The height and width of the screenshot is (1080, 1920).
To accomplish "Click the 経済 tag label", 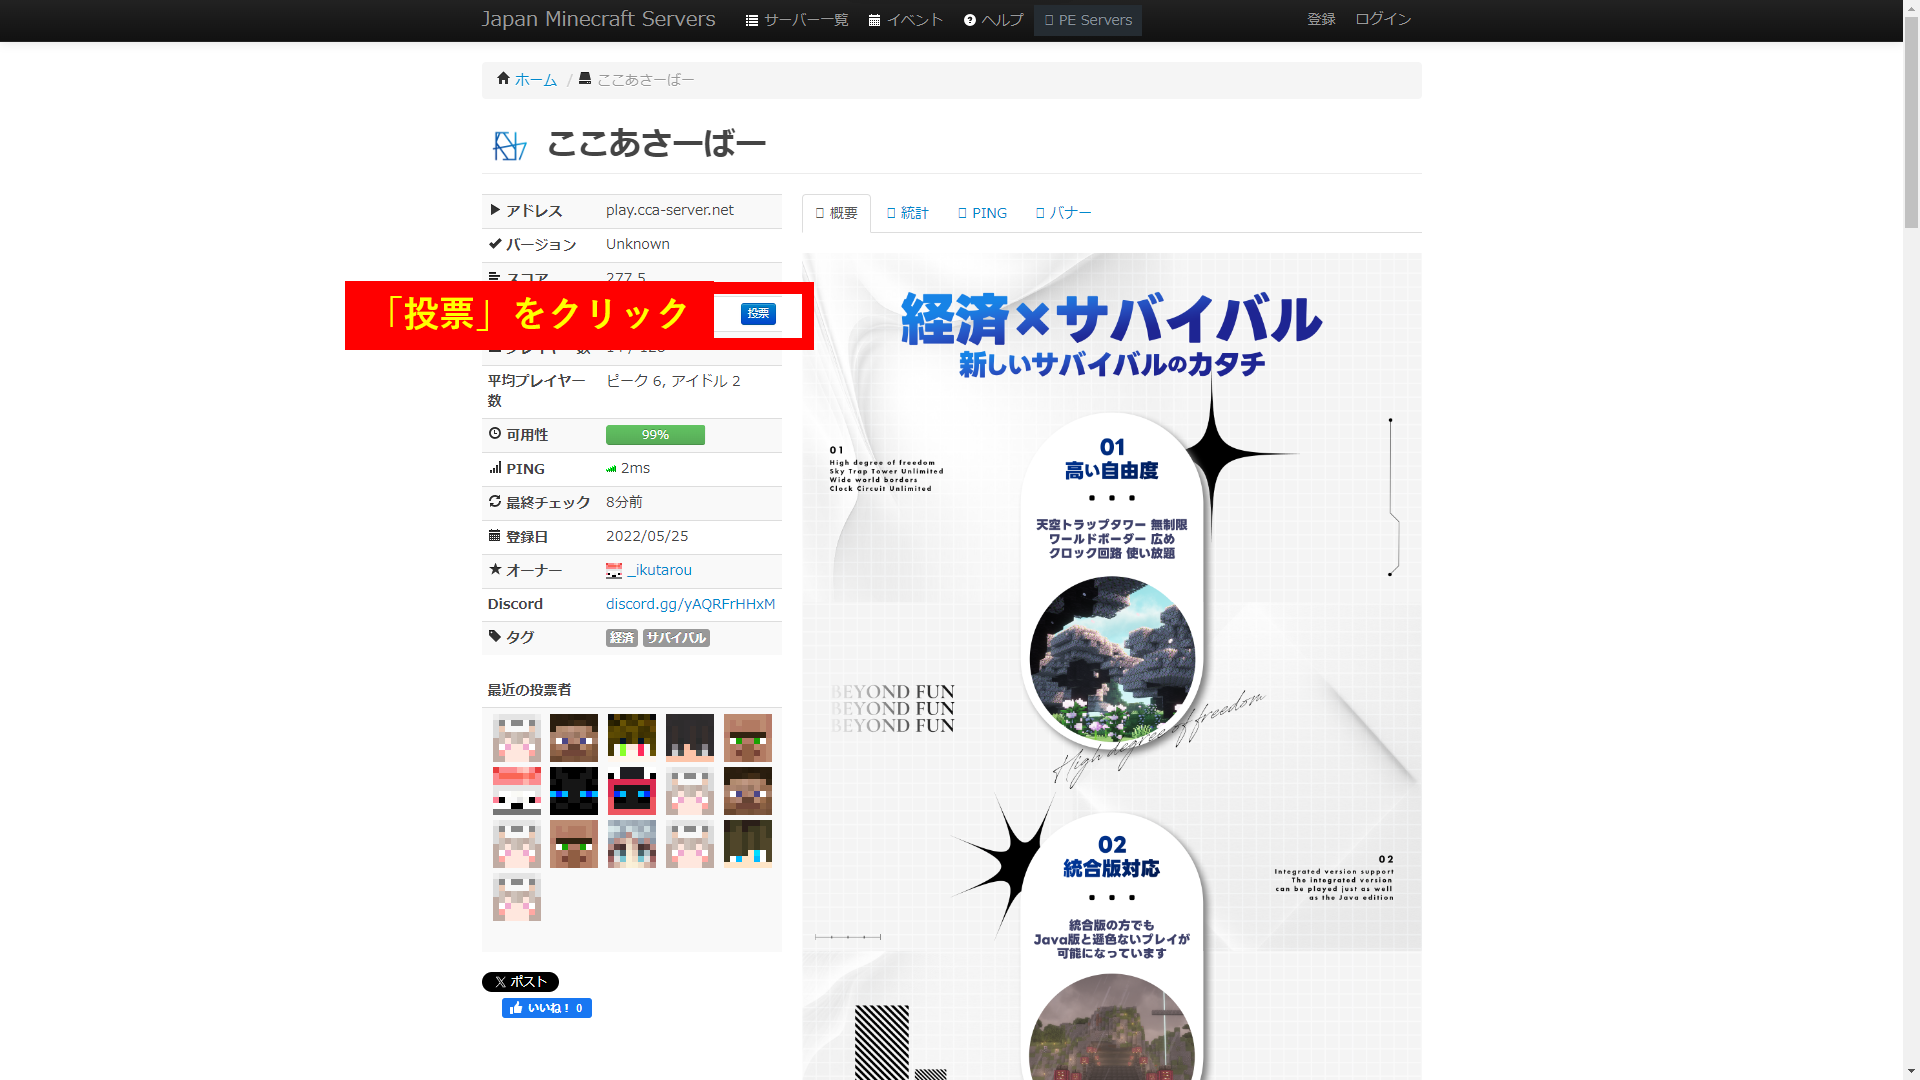I will pyautogui.click(x=621, y=638).
